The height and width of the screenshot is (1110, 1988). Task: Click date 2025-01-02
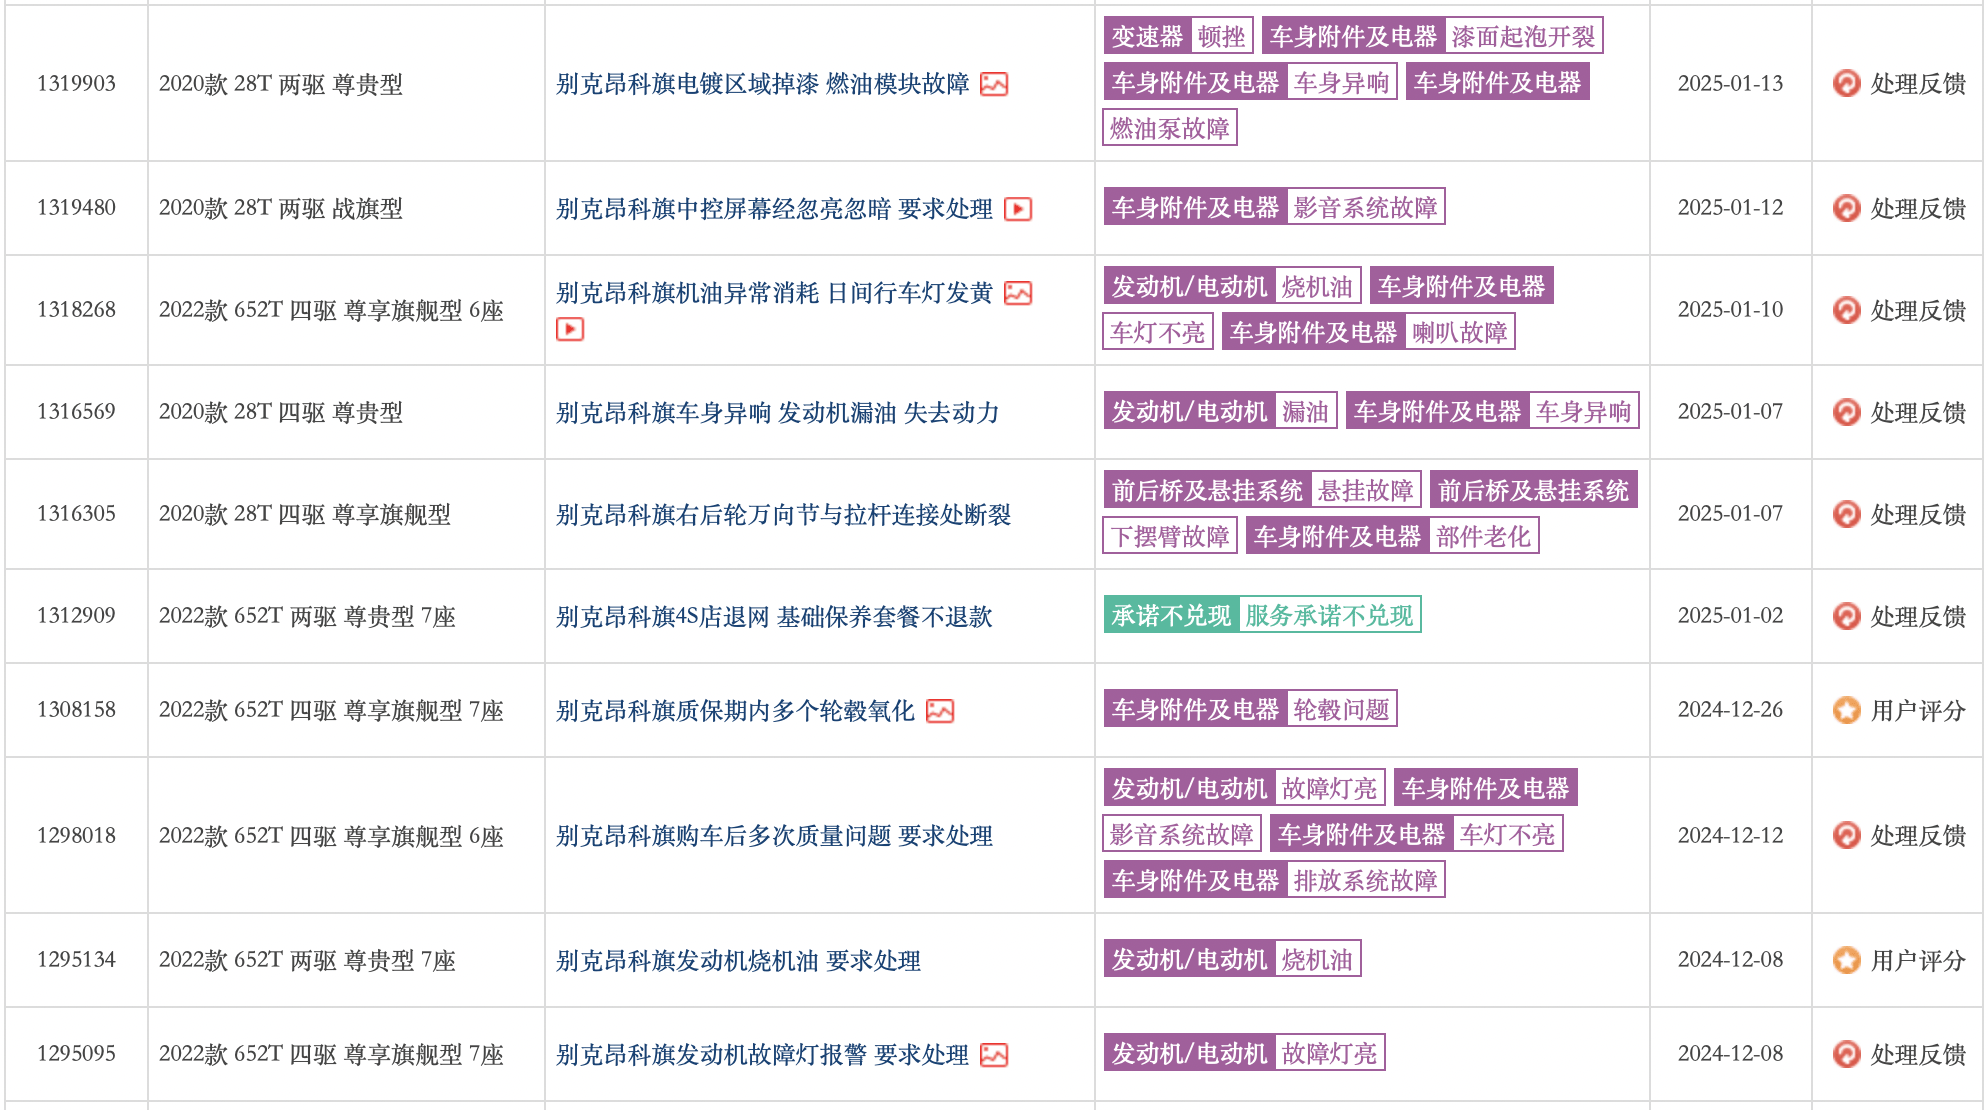click(x=1730, y=616)
